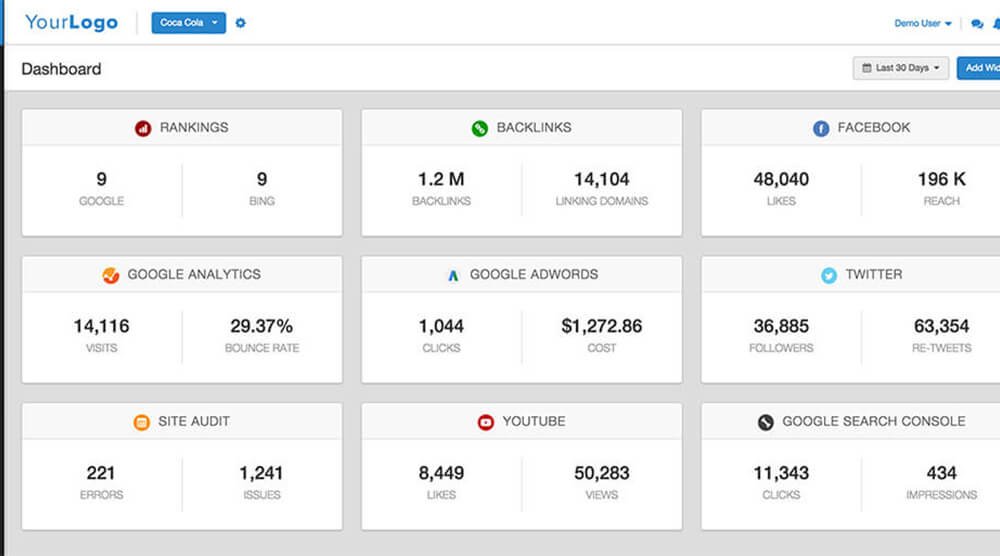Open the YOUTUBE widget title

pyautogui.click(x=534, y=421)
